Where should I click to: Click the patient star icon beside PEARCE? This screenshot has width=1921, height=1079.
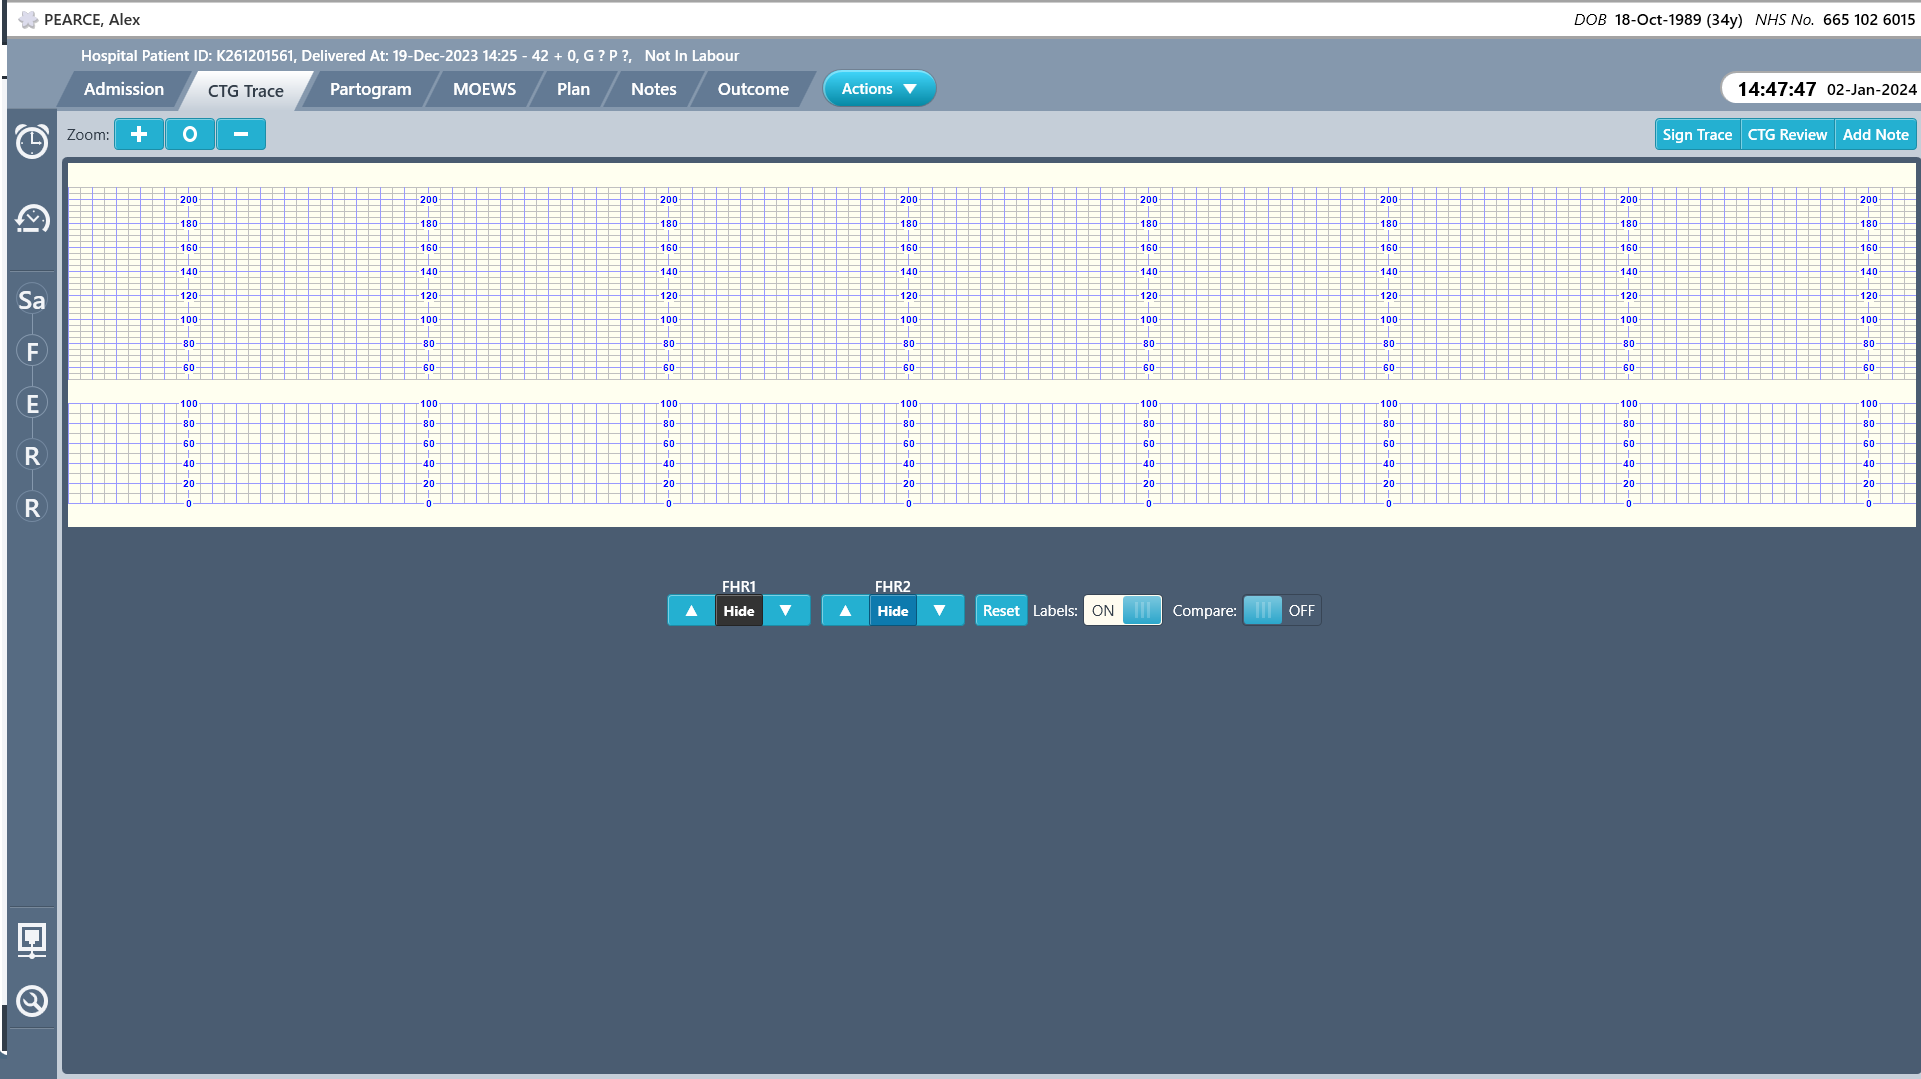point(28,19)
